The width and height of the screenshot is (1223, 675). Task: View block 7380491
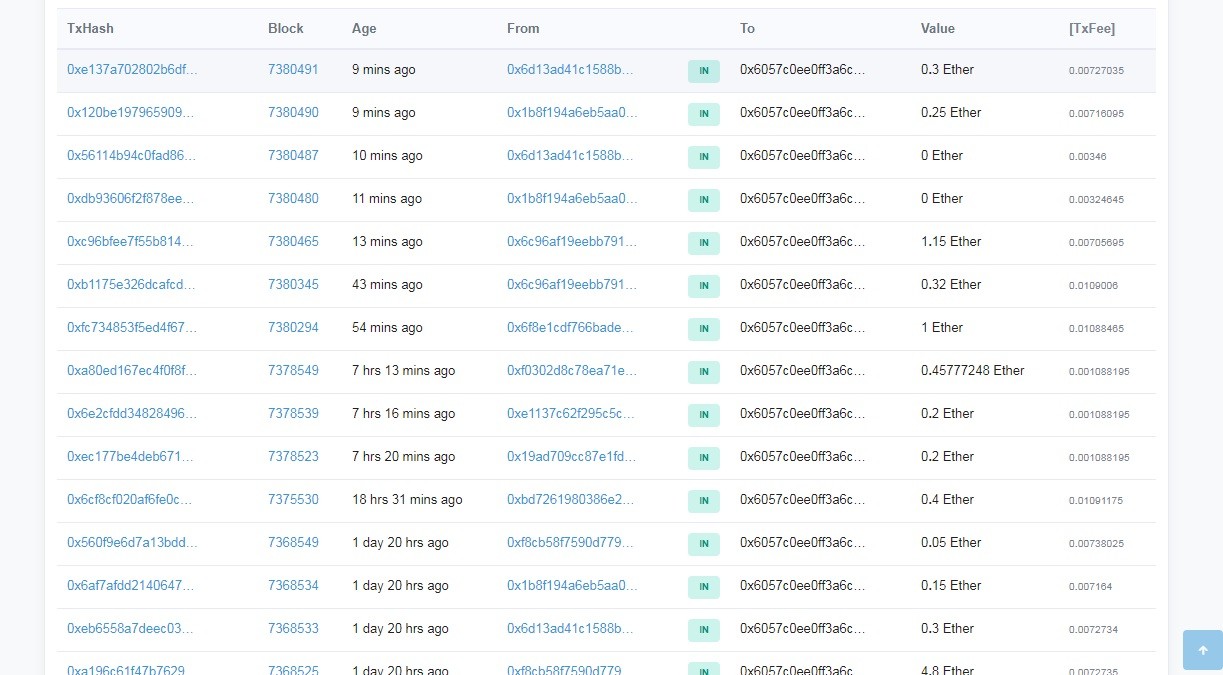click(x=293, y=70)
